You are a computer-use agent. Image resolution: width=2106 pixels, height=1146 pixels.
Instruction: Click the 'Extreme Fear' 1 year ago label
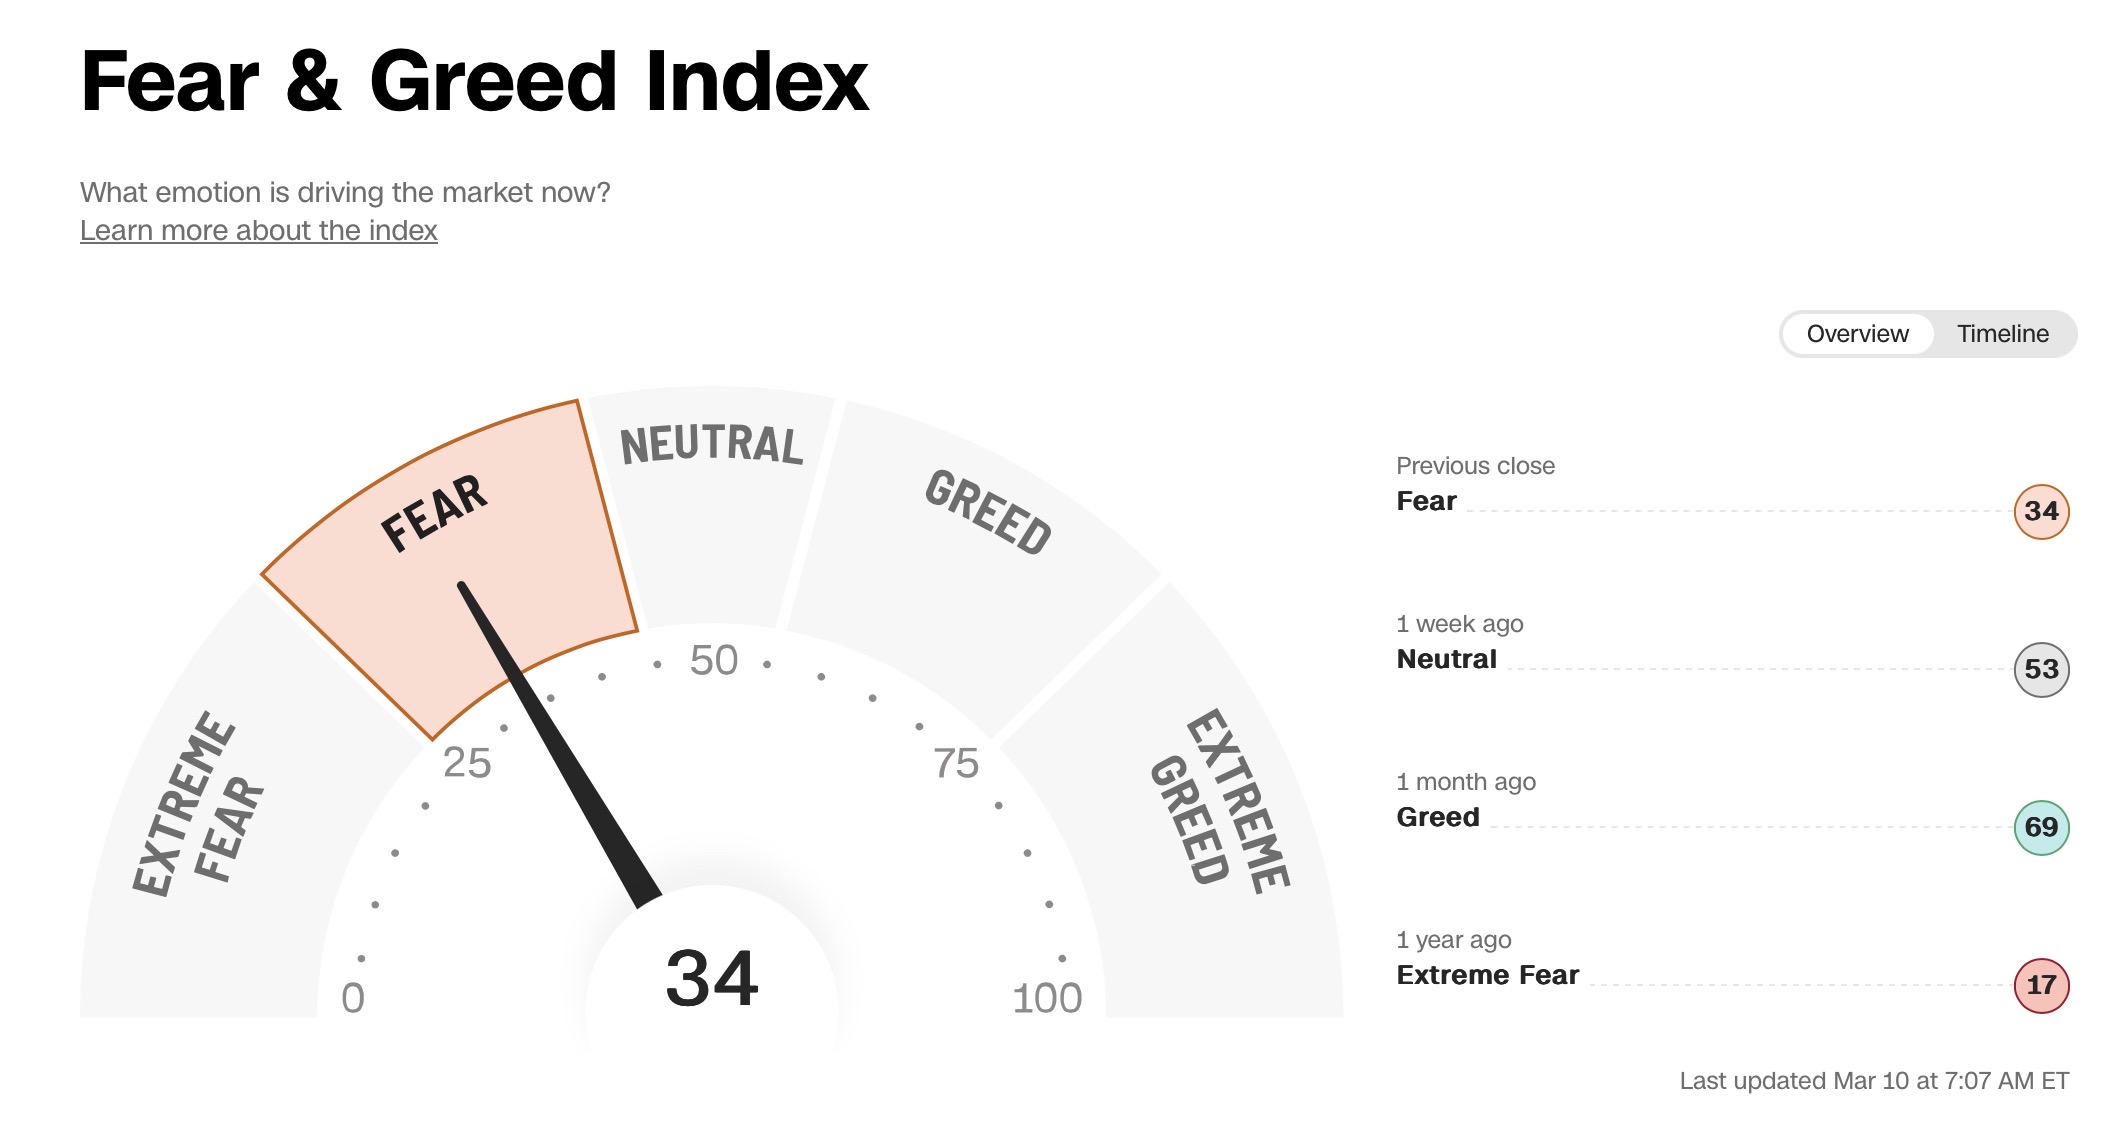tap(1487, 975)
